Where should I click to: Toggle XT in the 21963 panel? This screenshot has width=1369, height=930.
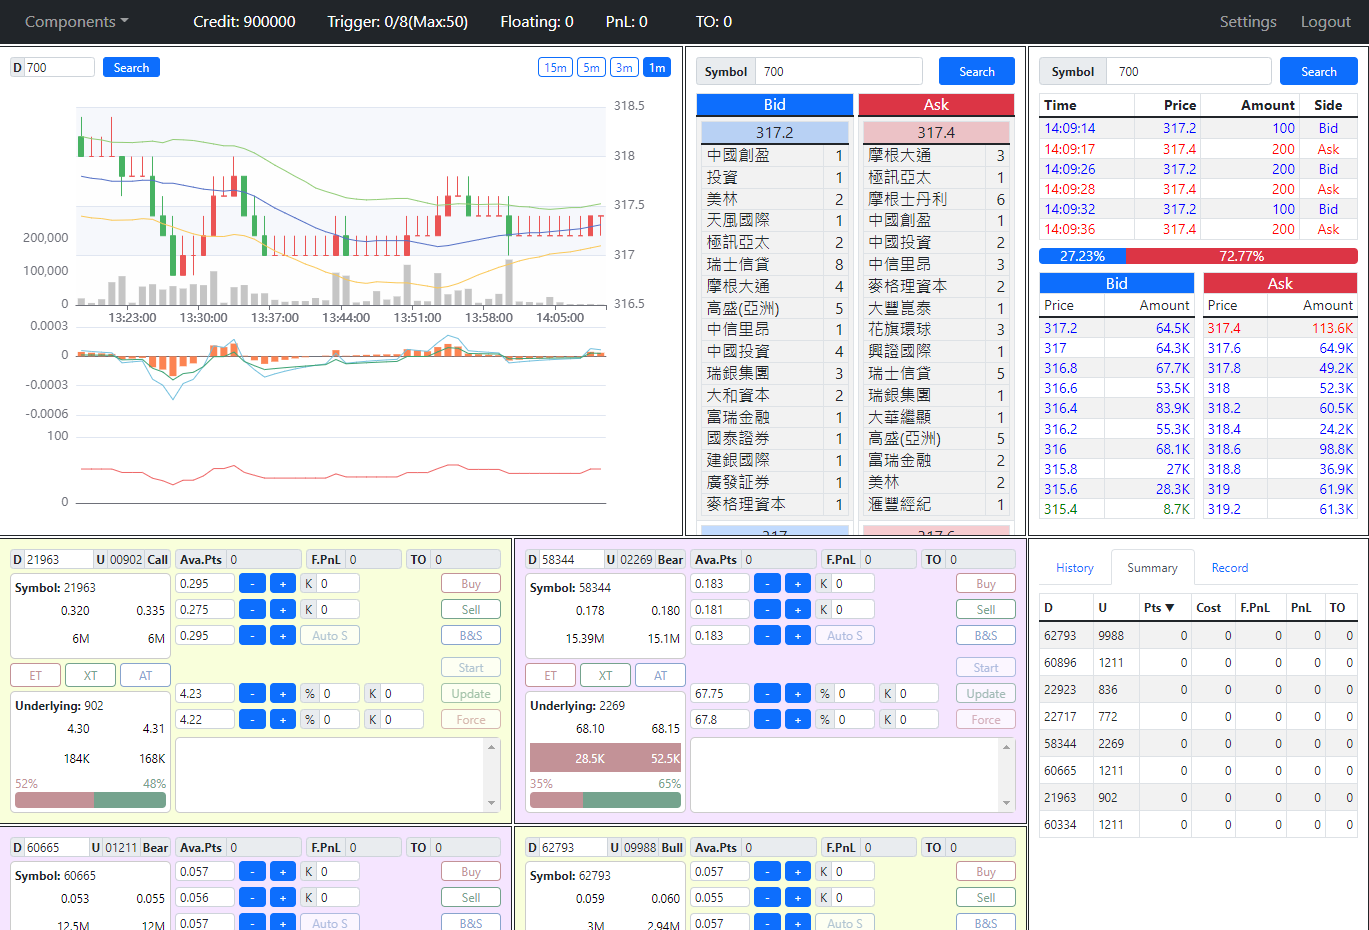coord(90,676)
